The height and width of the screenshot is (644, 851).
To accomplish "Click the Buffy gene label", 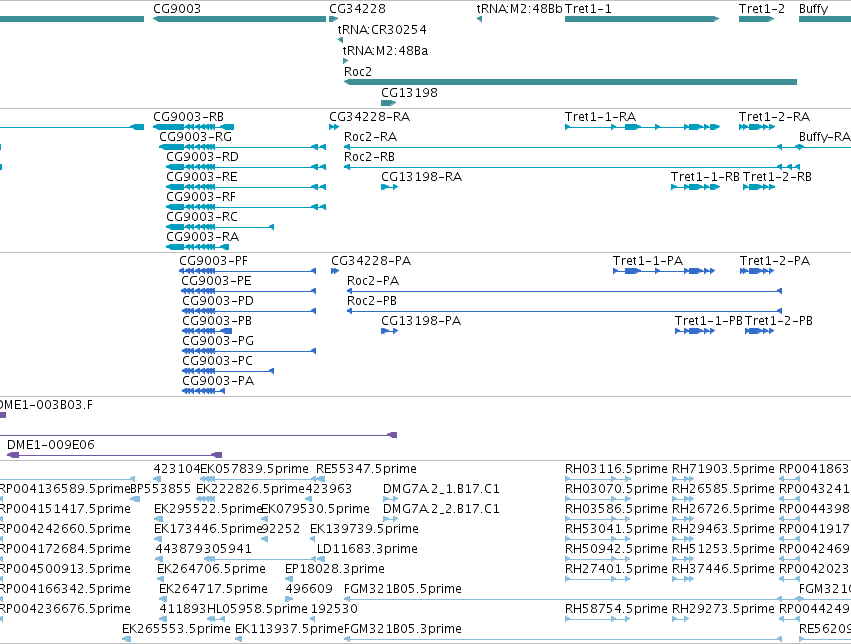I will 813,9.
